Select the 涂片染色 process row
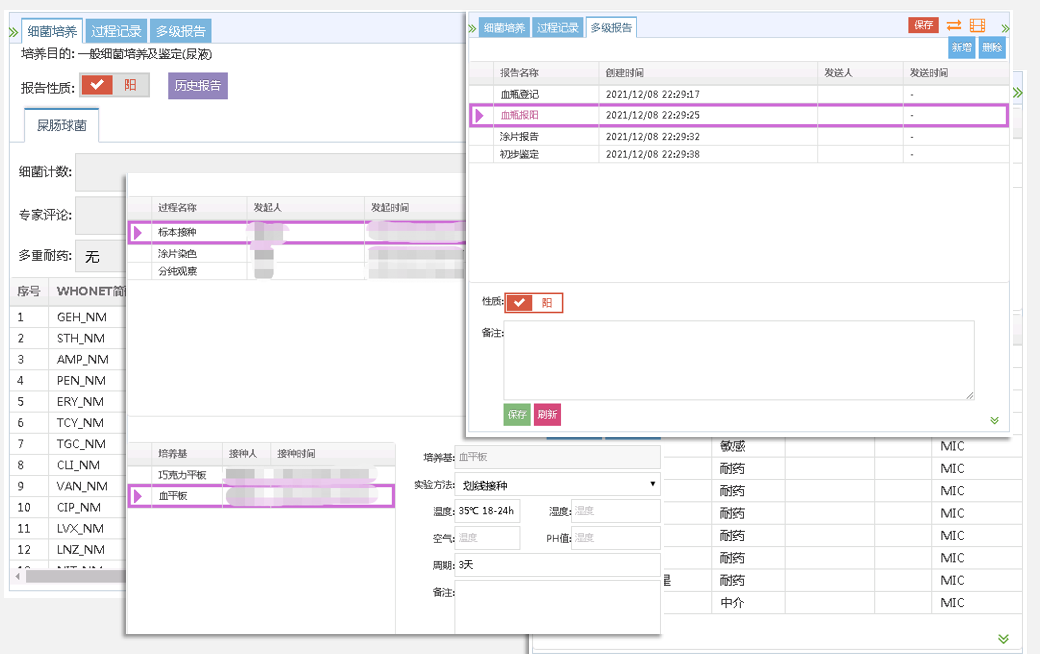Image resolution: width=1040 pixels, height=654 pixels. click(x=297, y=253)
